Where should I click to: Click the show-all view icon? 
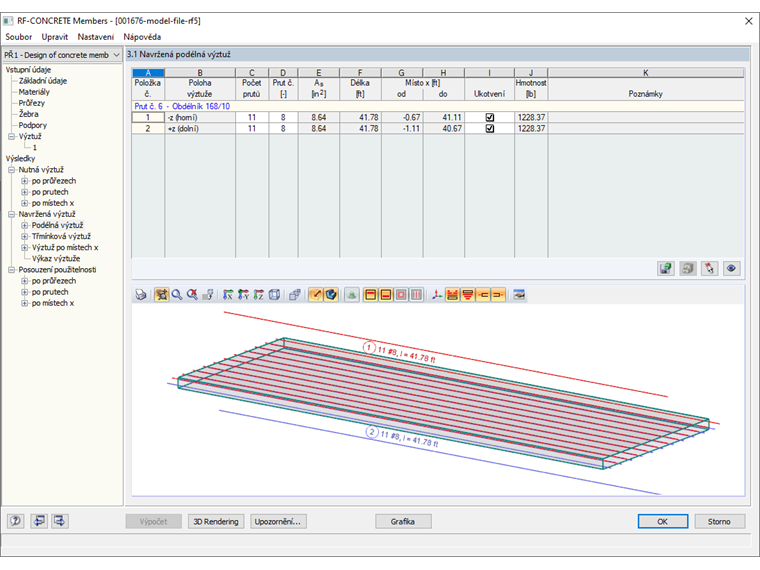[x=162, y=295]
